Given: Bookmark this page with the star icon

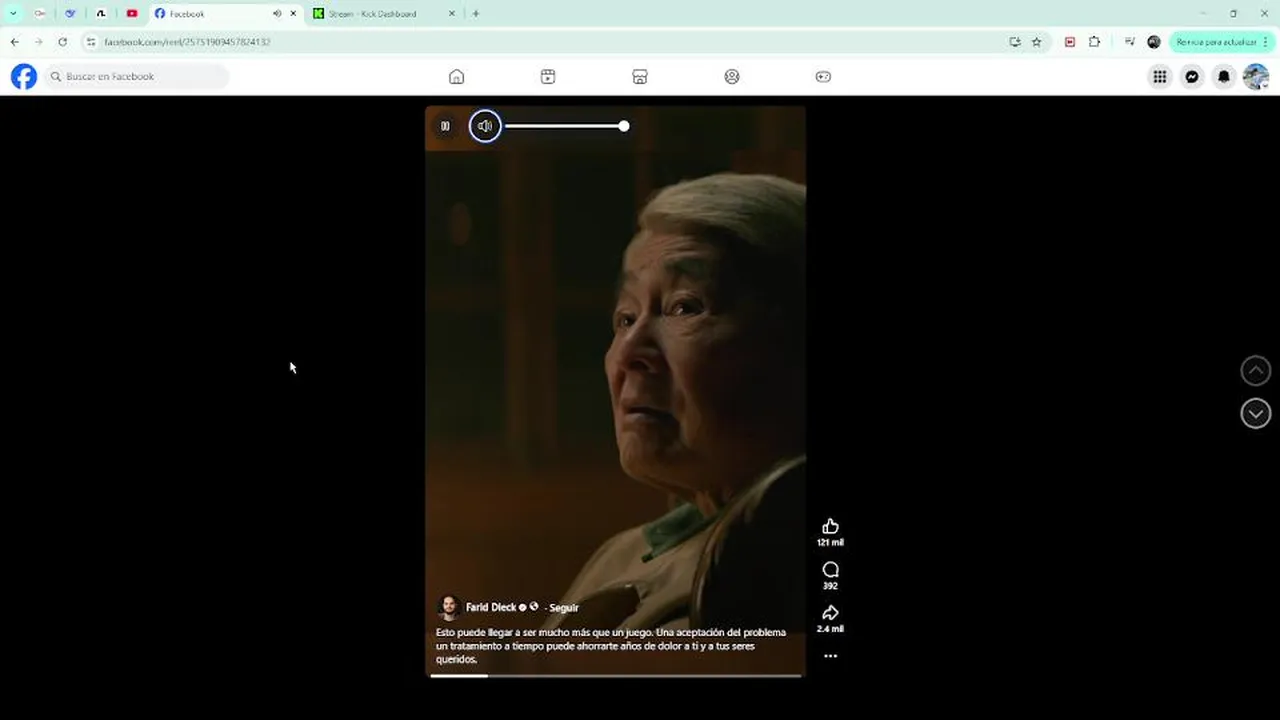Looking at the screenshot, I should pos(1037,42).
